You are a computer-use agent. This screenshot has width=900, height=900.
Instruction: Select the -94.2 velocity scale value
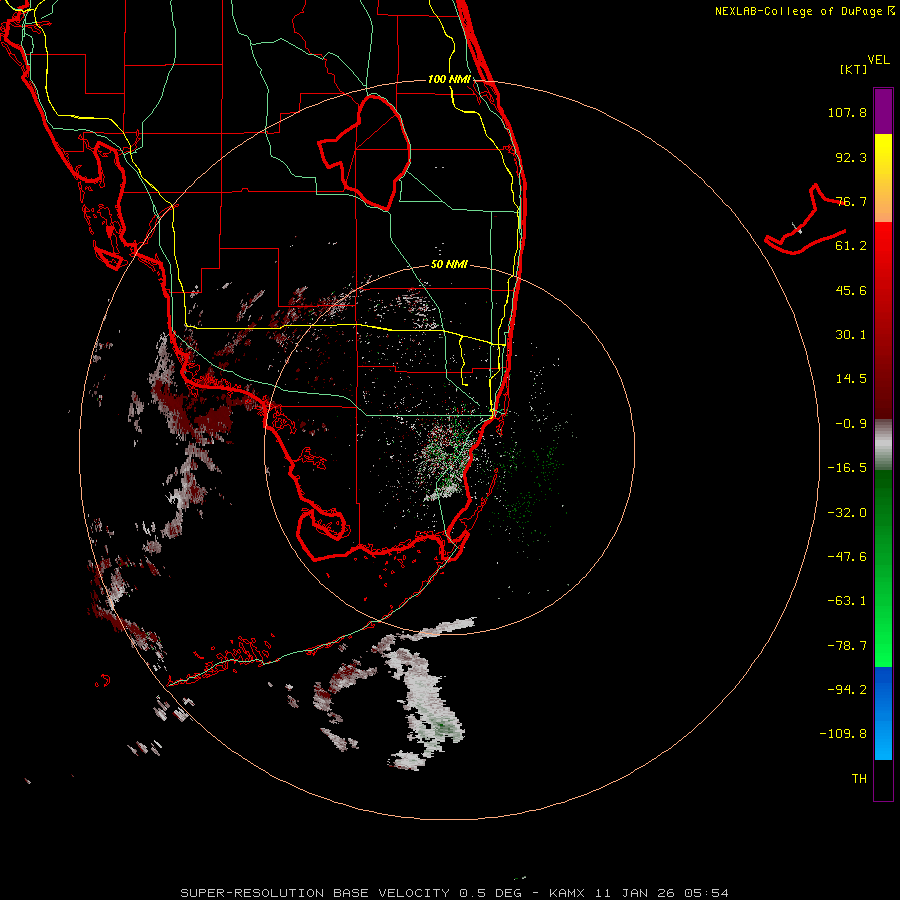point(847,689)
